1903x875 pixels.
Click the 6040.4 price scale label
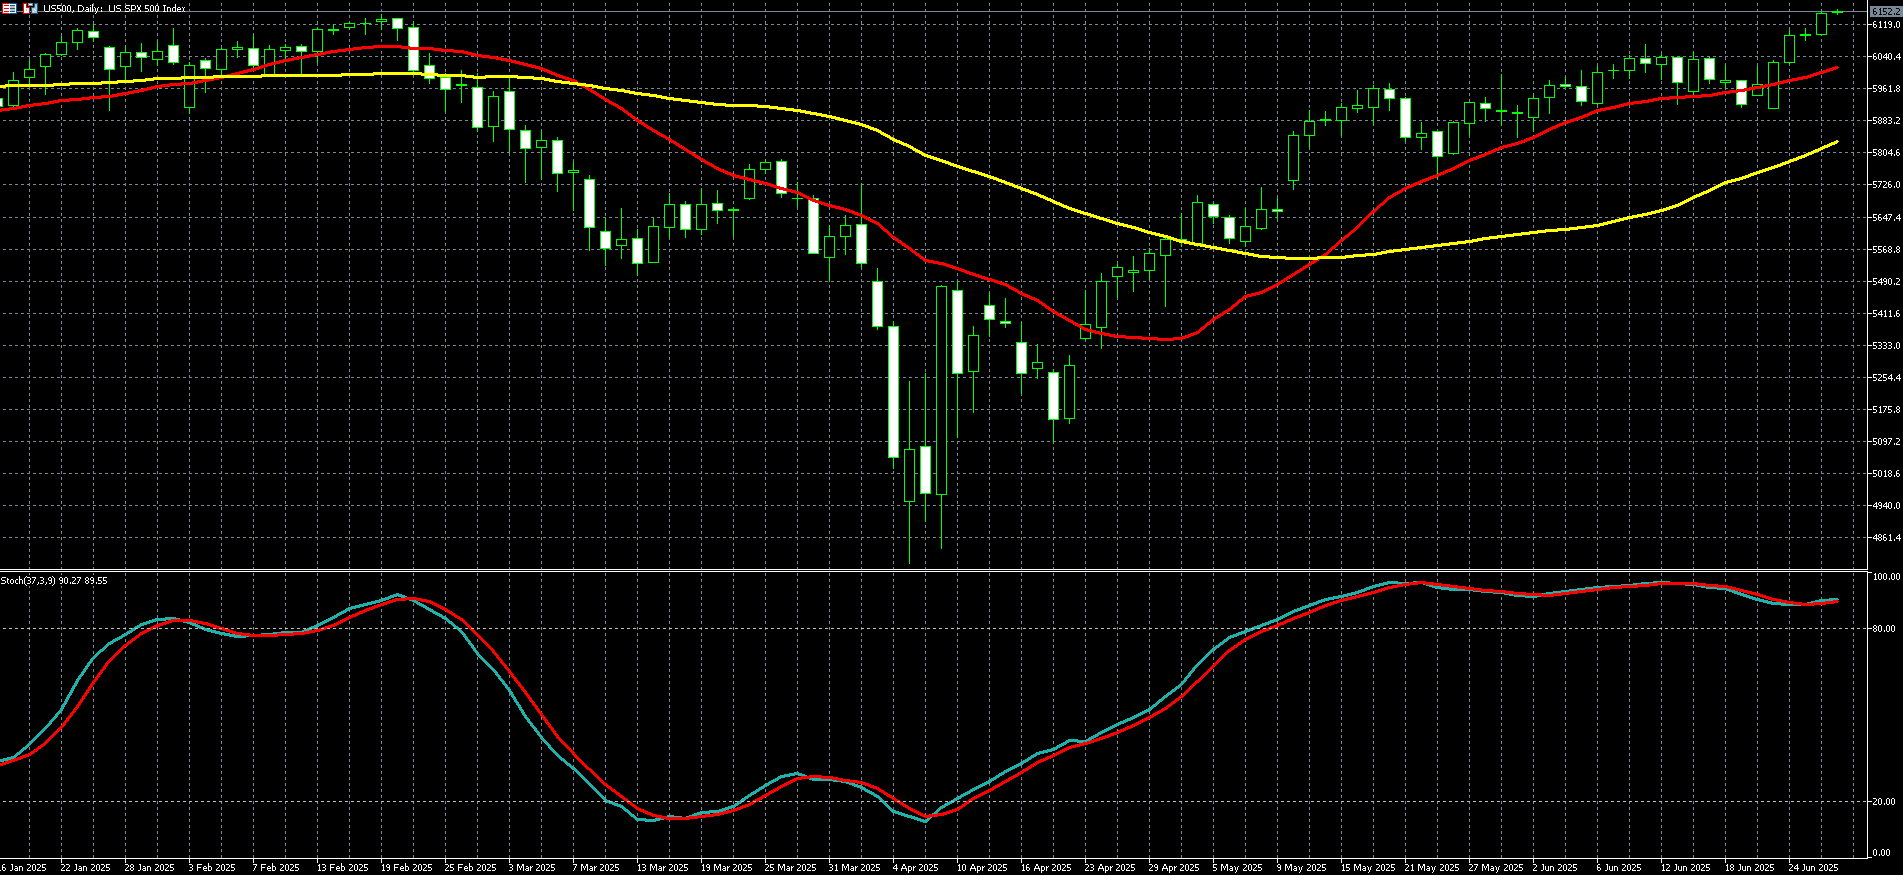[x=1884, y=57]
